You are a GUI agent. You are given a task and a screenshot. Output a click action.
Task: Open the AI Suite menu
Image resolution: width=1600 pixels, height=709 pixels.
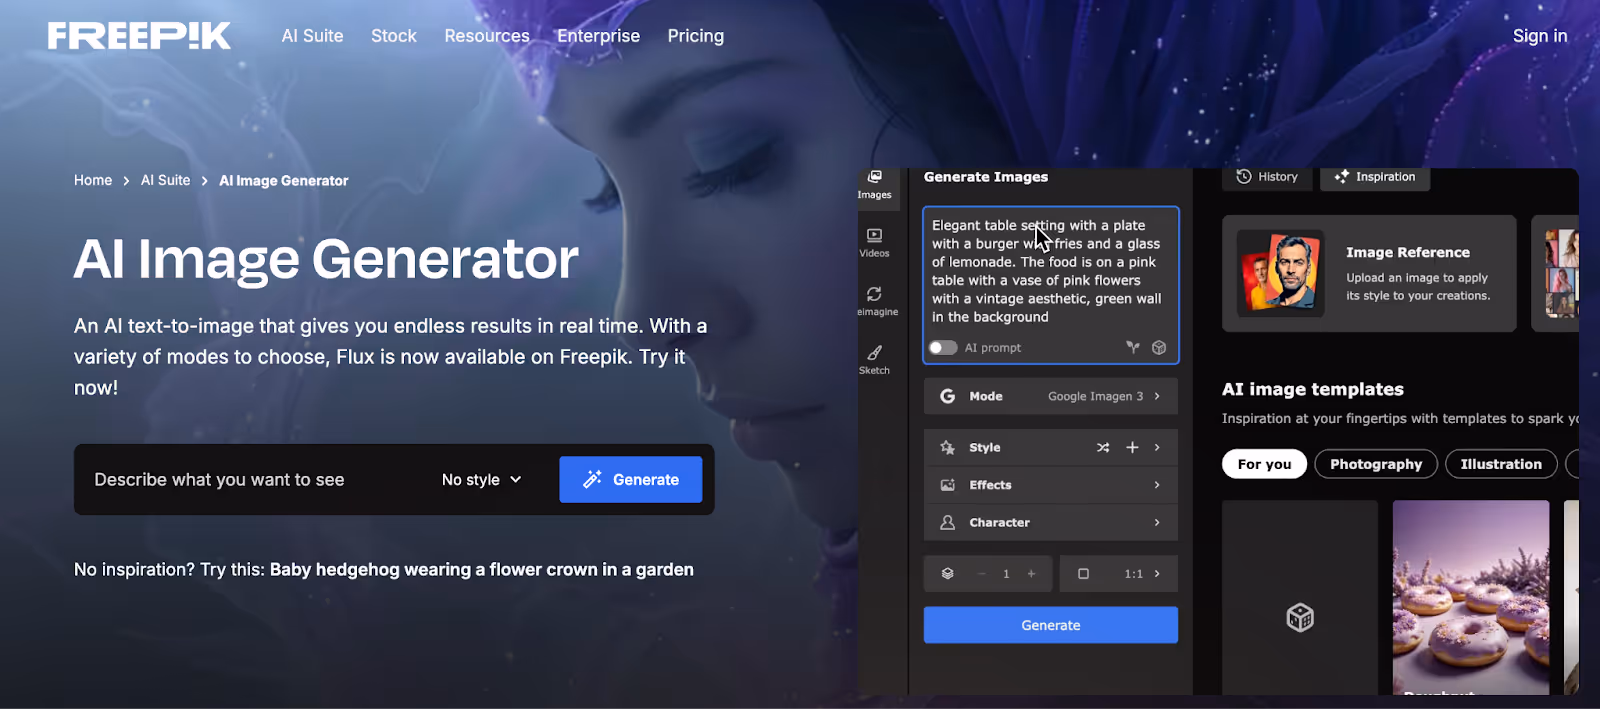(x=312, y=36)
